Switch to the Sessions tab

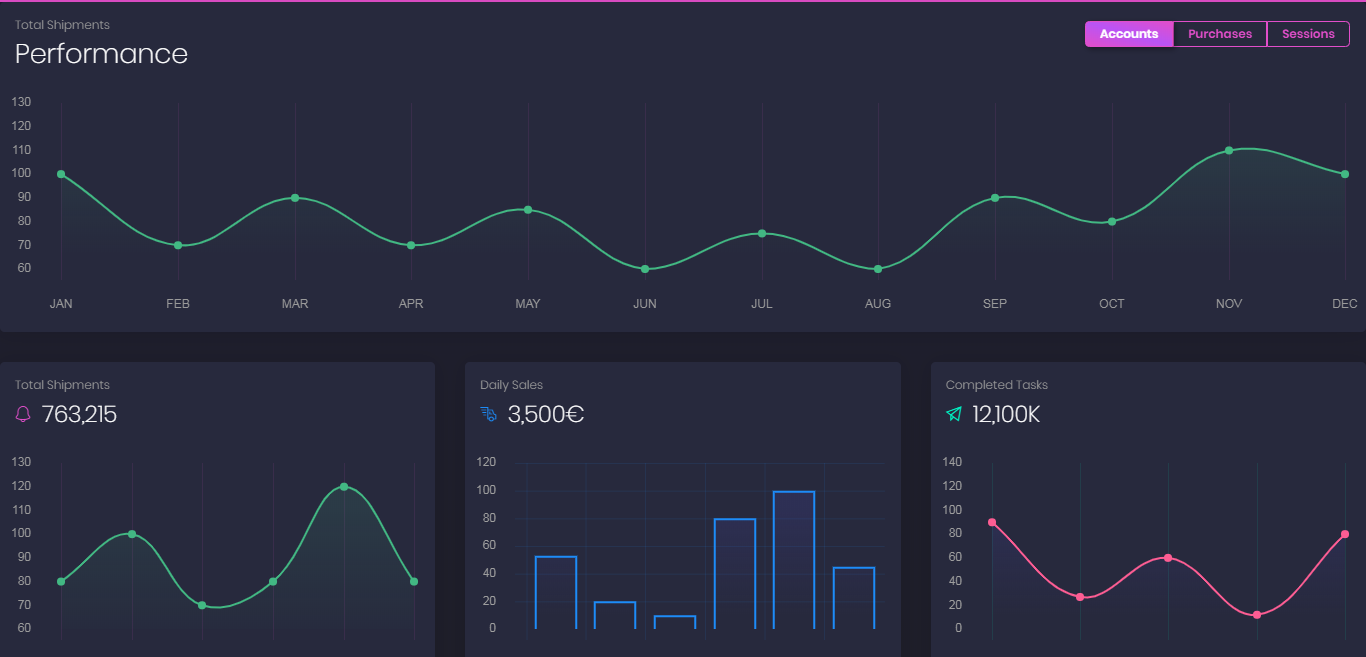click(1308, 34)
